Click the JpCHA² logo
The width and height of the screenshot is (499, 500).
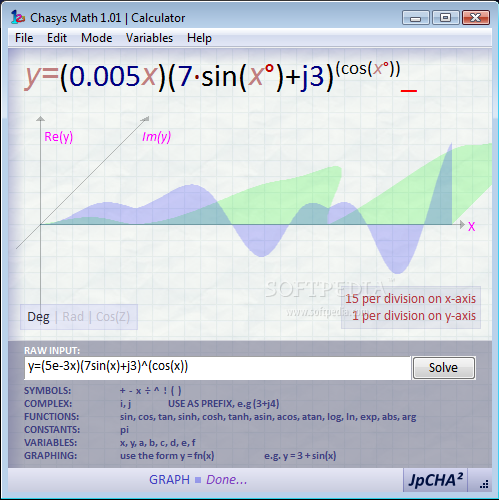tap(435, 480)
